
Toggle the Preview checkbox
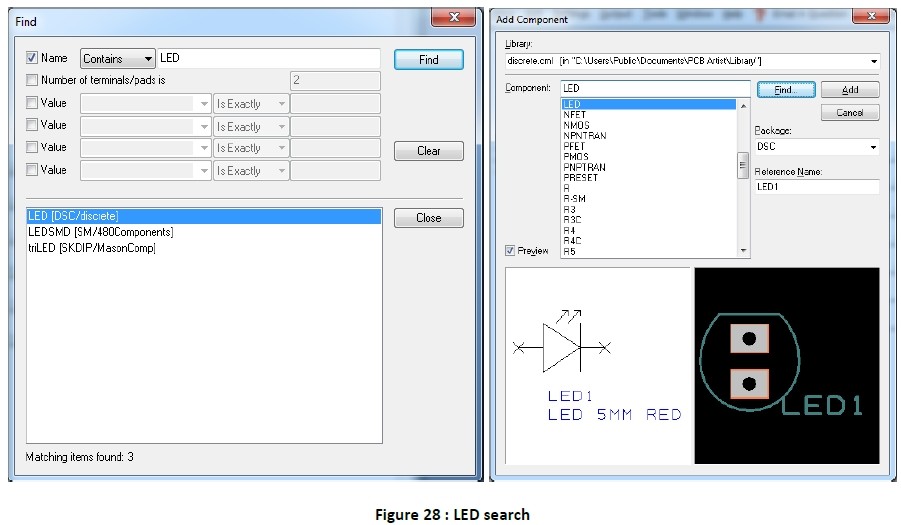tap(511, 250)
